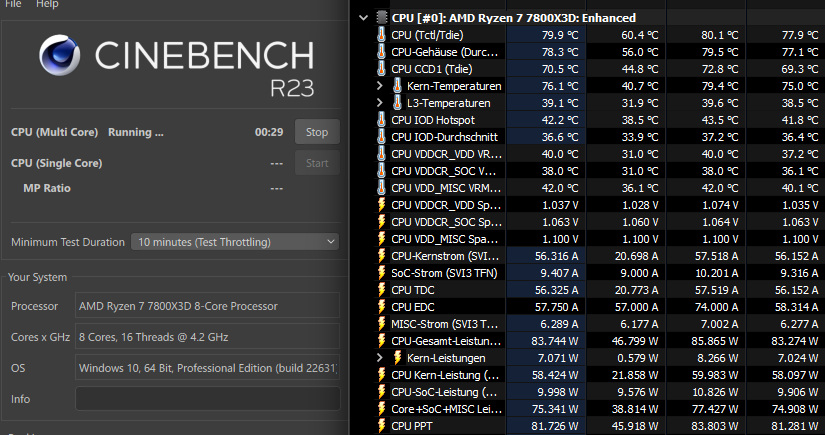Click the 9.407 A SoC-Strom current value
Viewport: 825px width, 435px height.
click(560, 272)
